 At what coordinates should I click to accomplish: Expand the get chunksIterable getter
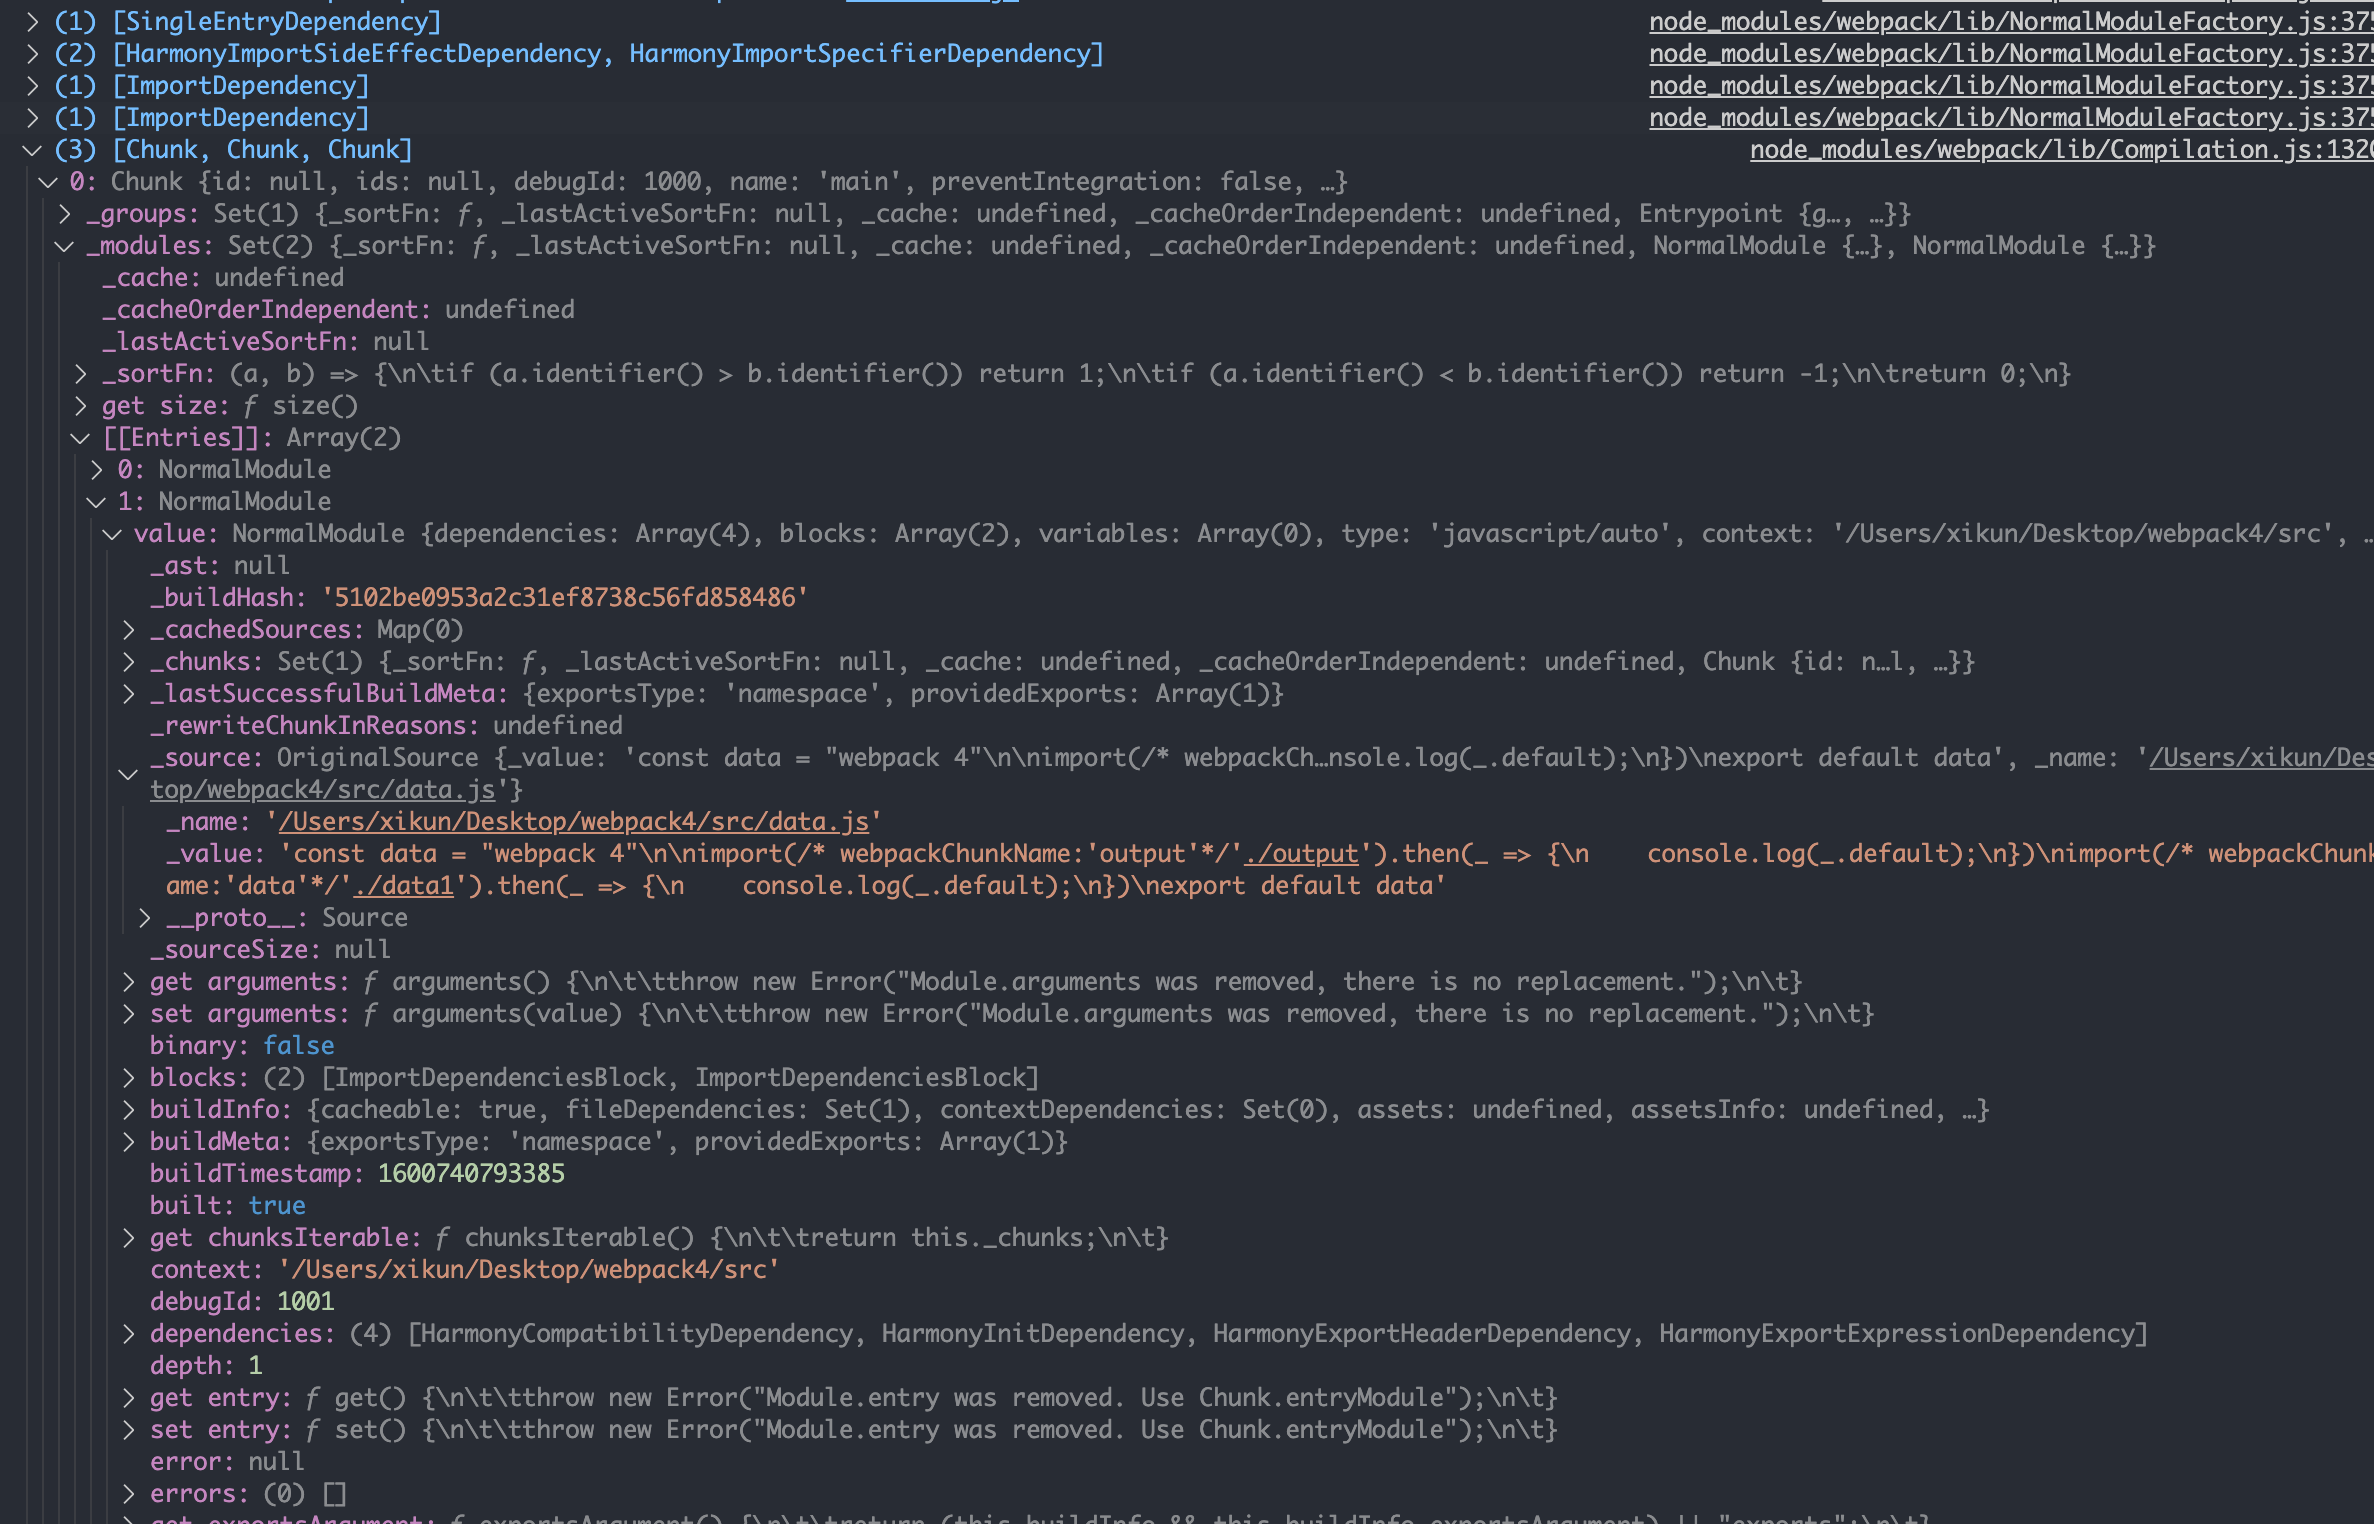coord(128,1238)
